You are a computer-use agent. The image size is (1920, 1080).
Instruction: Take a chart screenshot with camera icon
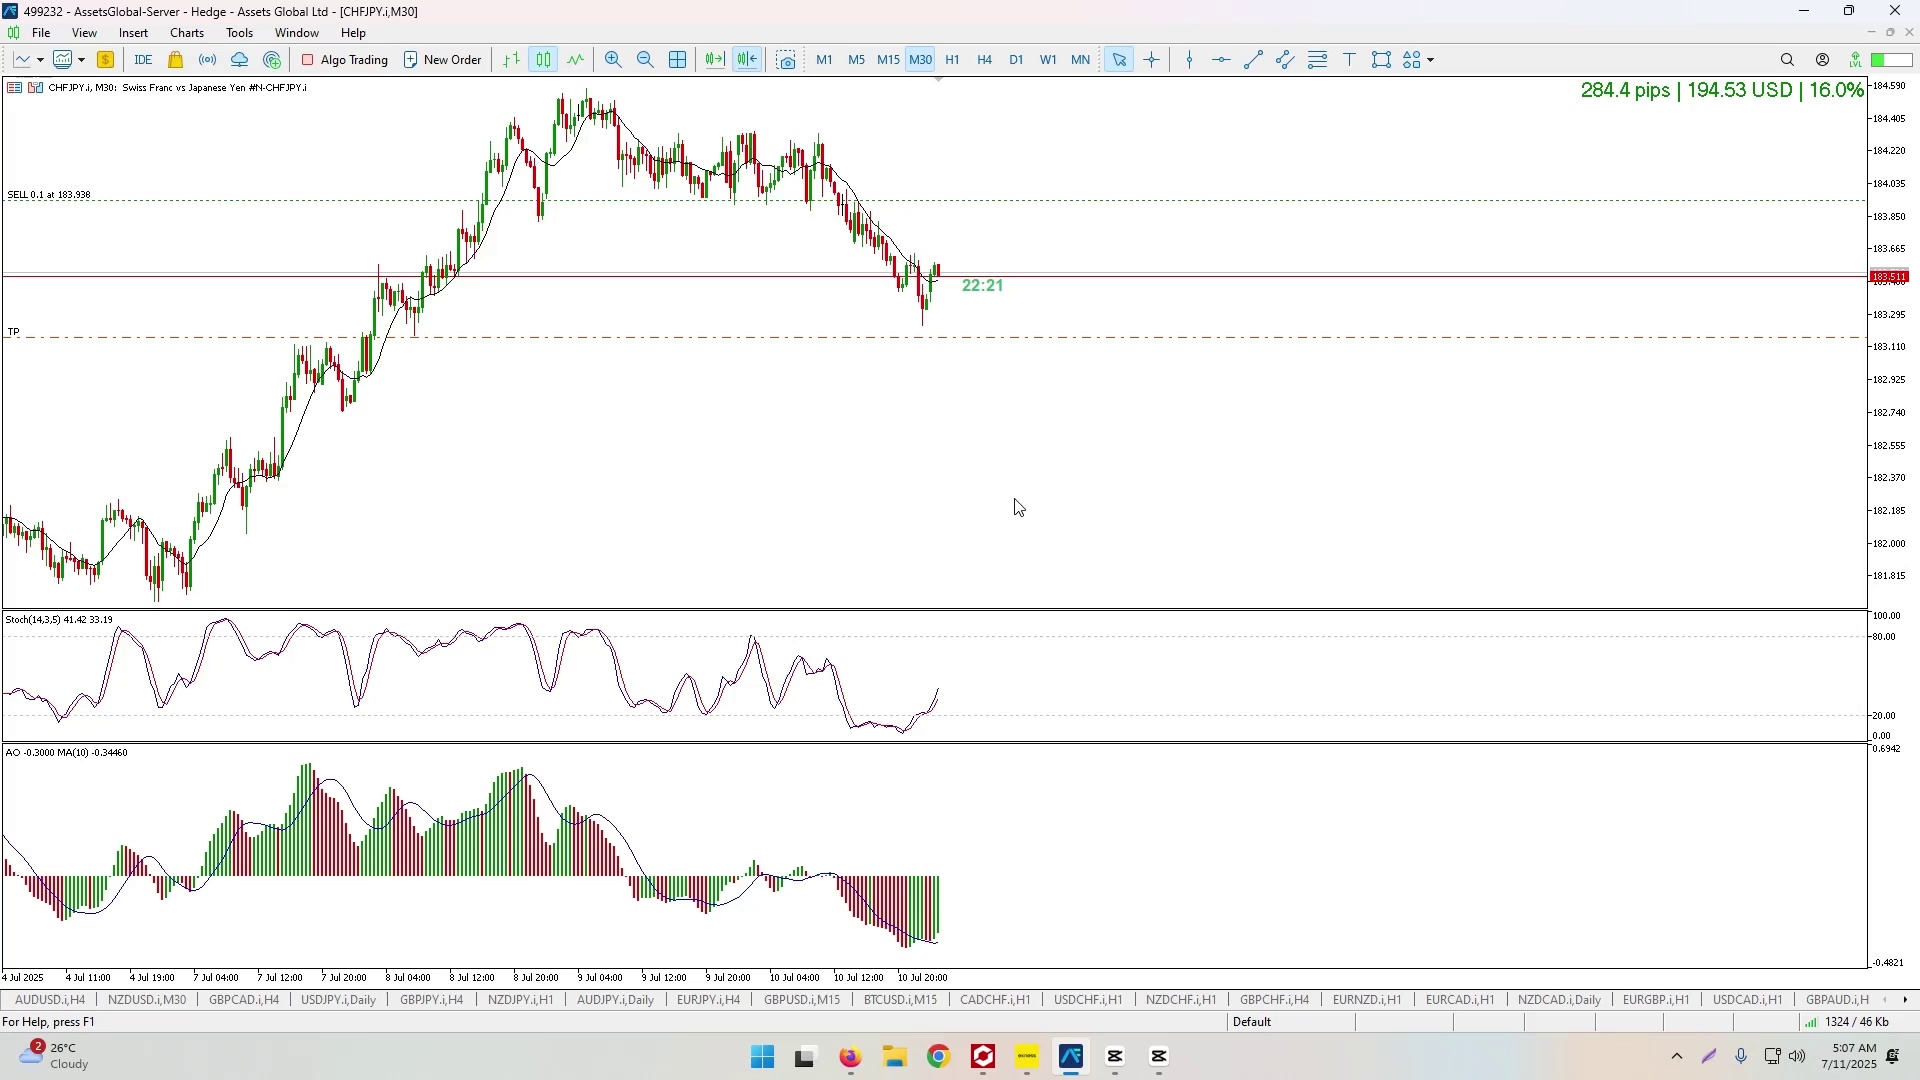pyautogui.click(x=787, y=60)
